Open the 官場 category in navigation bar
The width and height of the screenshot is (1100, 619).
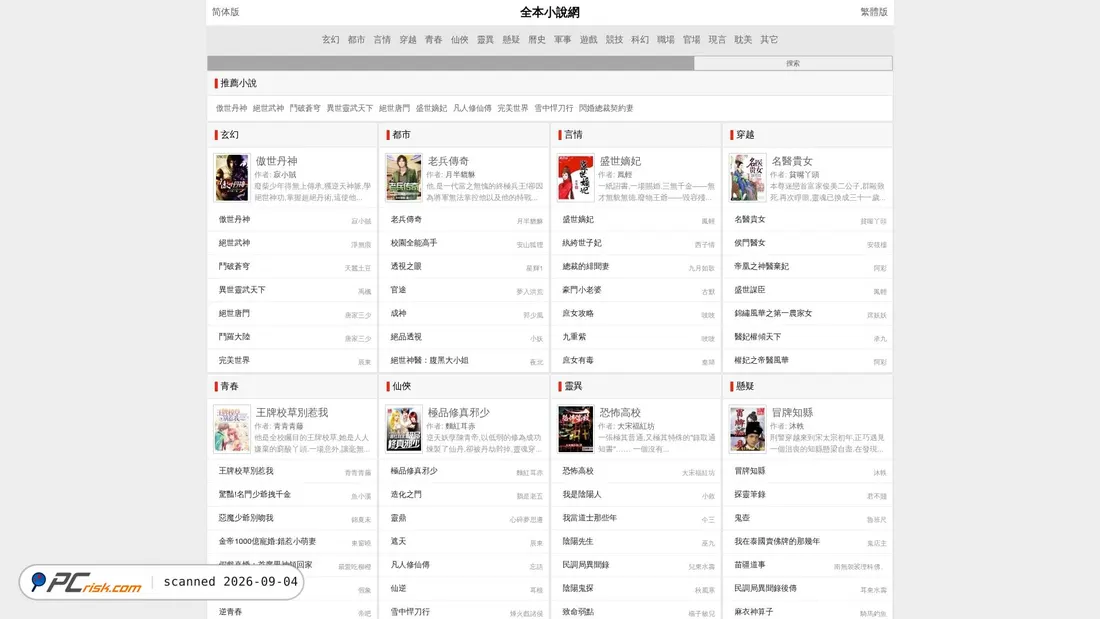click(692, 40)
